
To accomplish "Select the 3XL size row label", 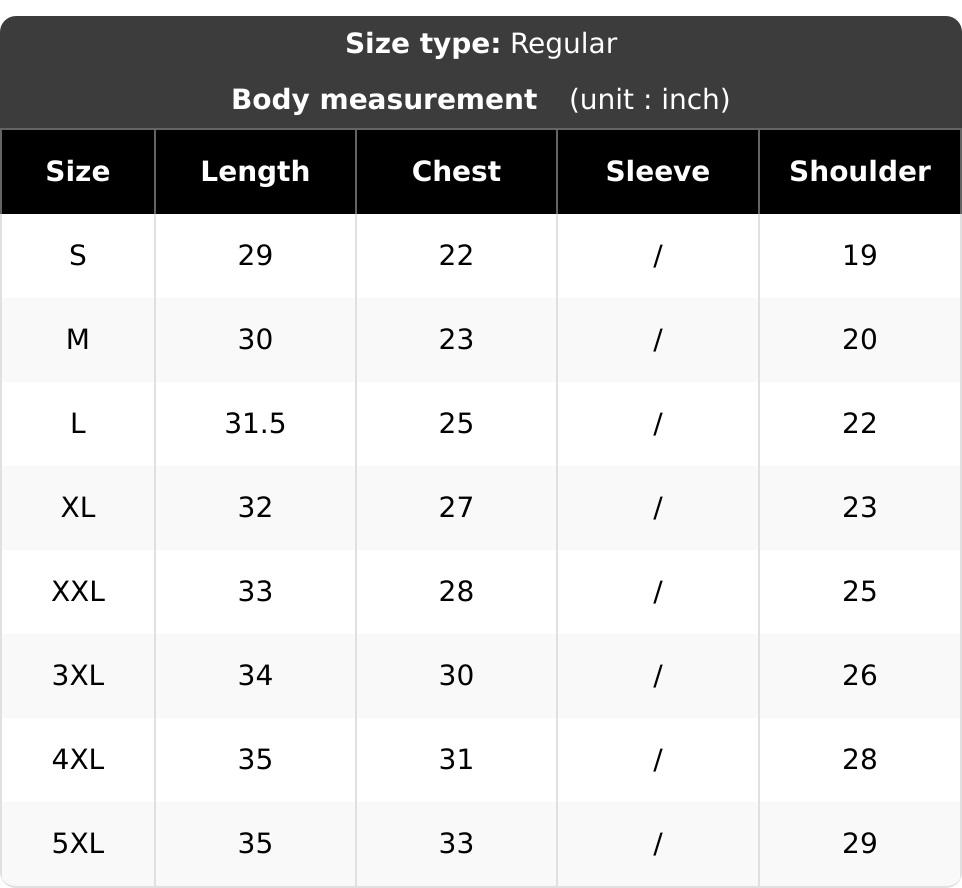I will coord(78,676).
